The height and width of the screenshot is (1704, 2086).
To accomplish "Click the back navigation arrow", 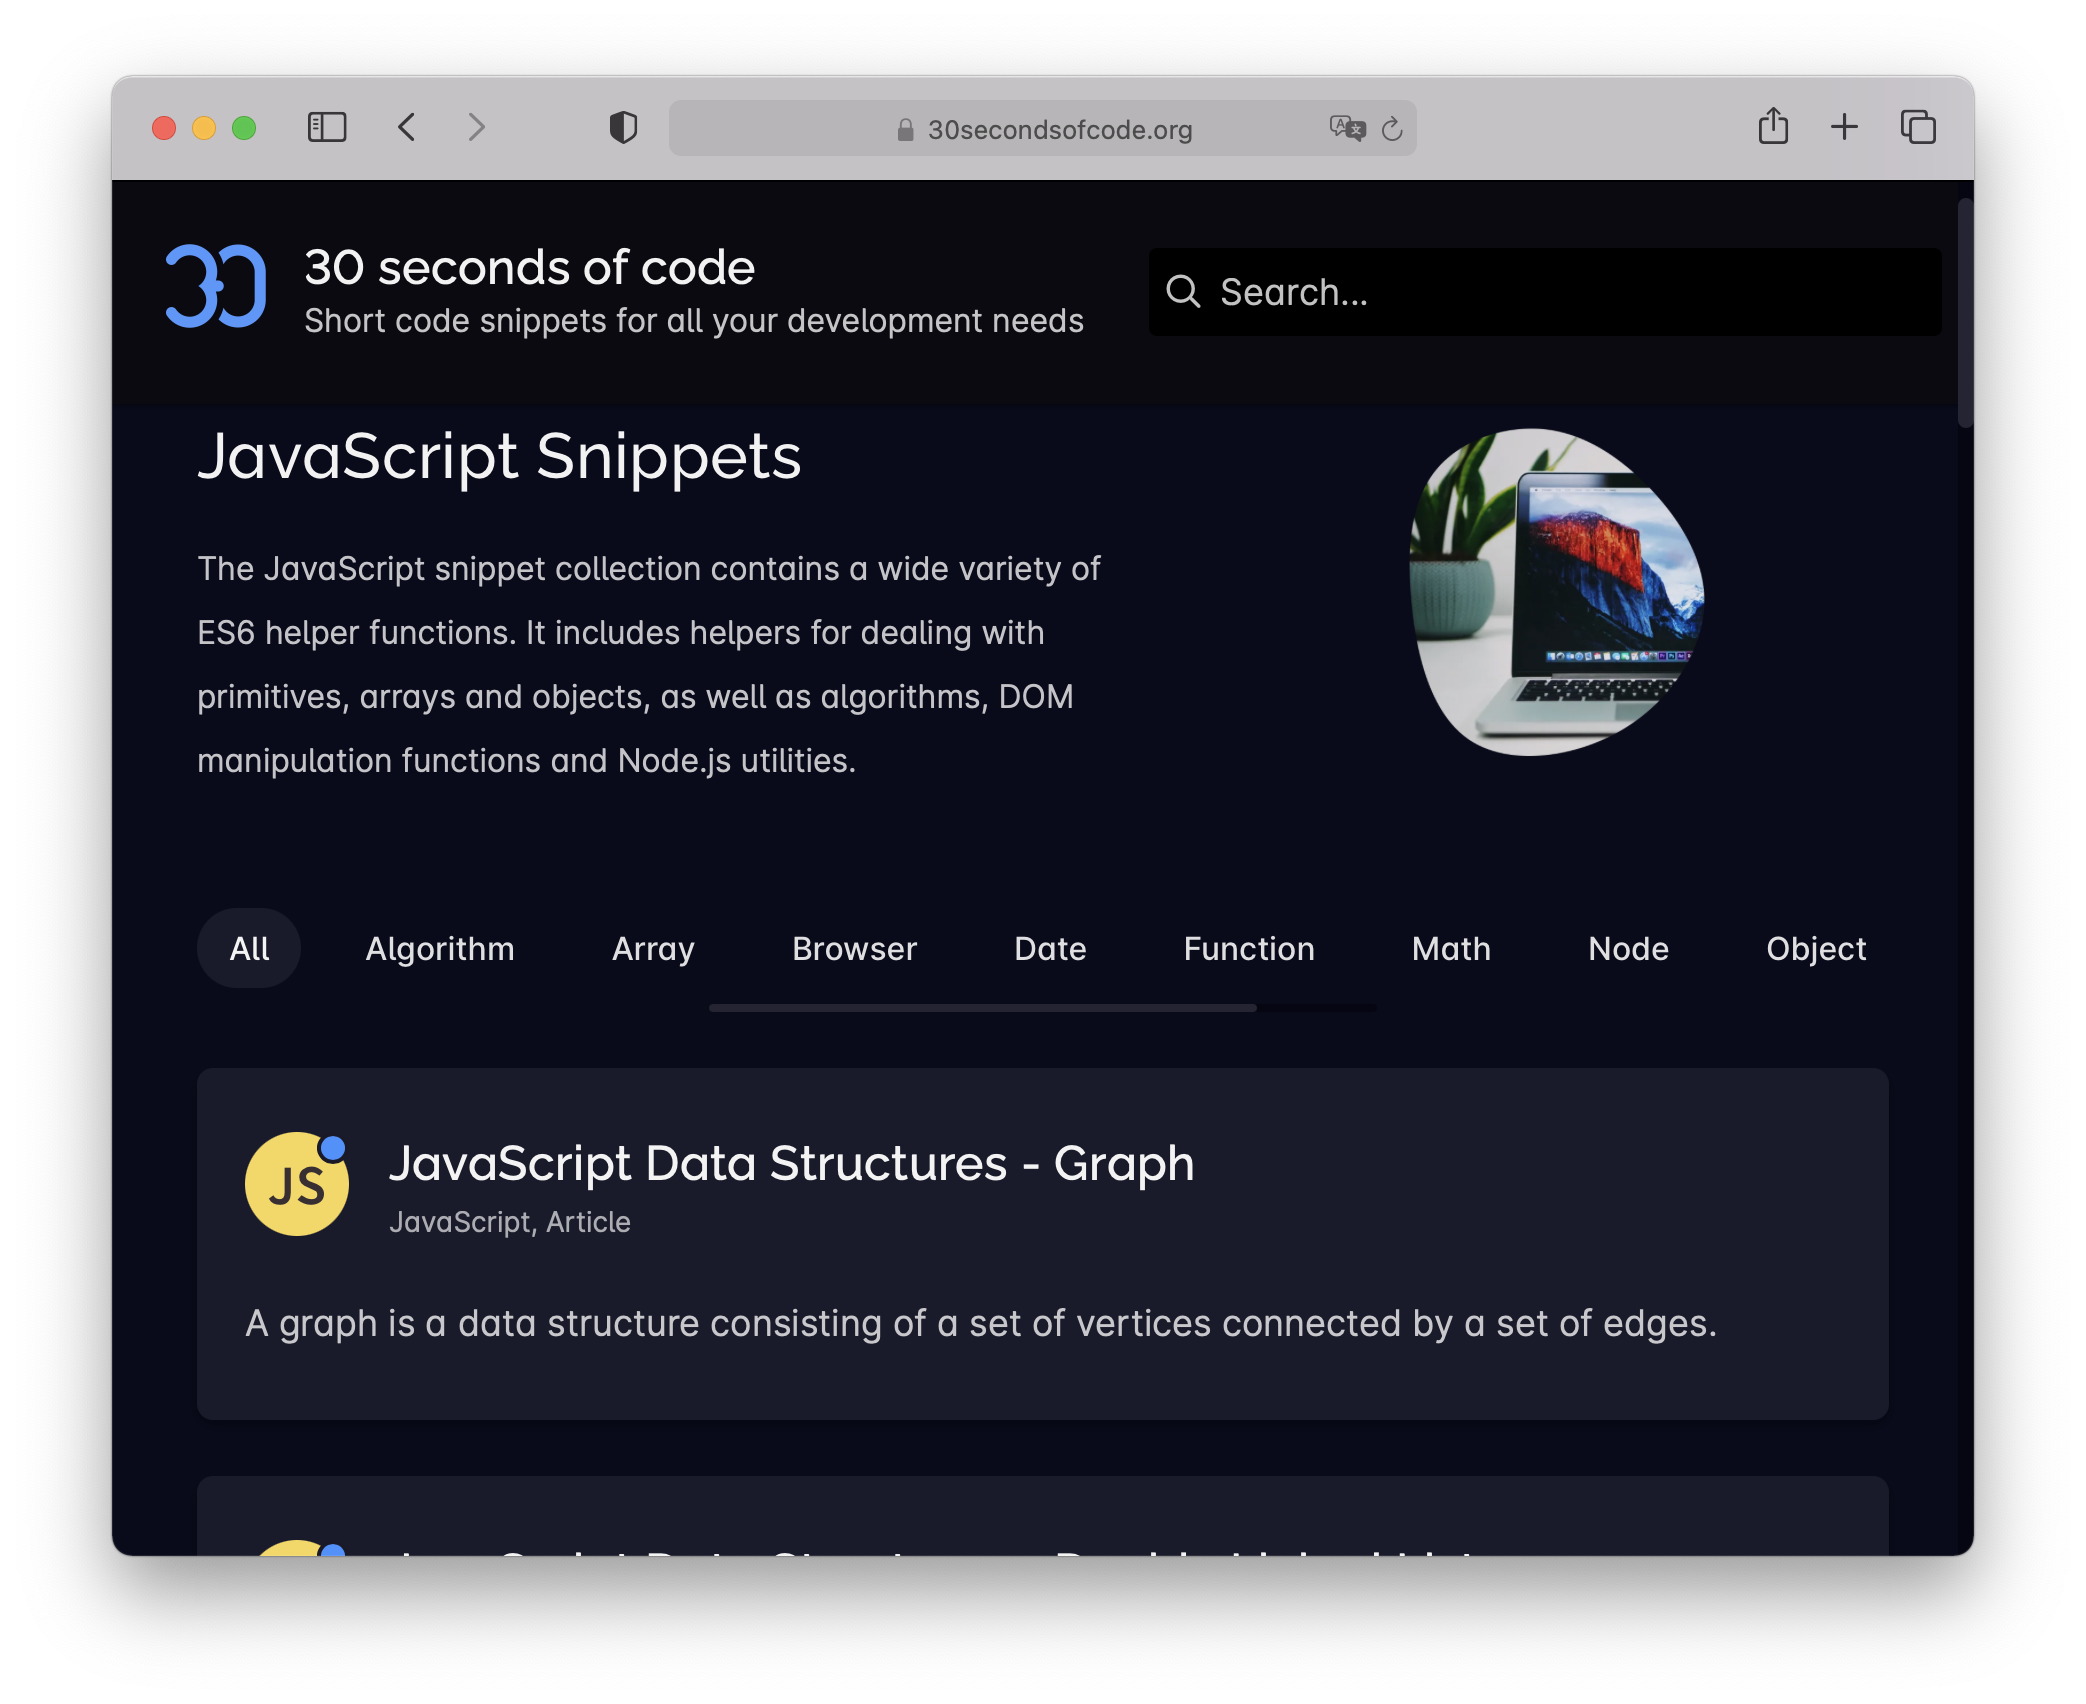I will tap(407, 127).
